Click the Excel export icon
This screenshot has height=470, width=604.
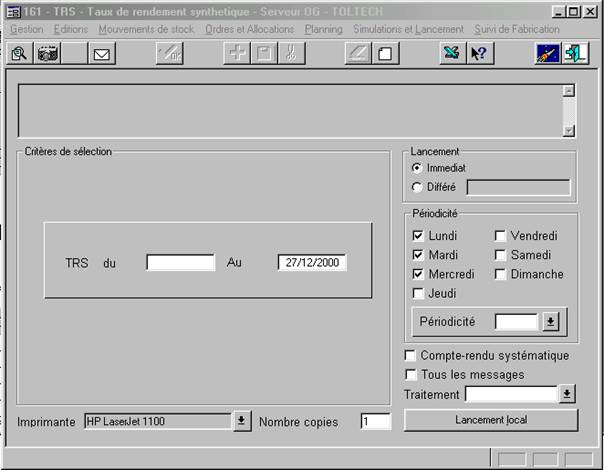pos(451,54)
